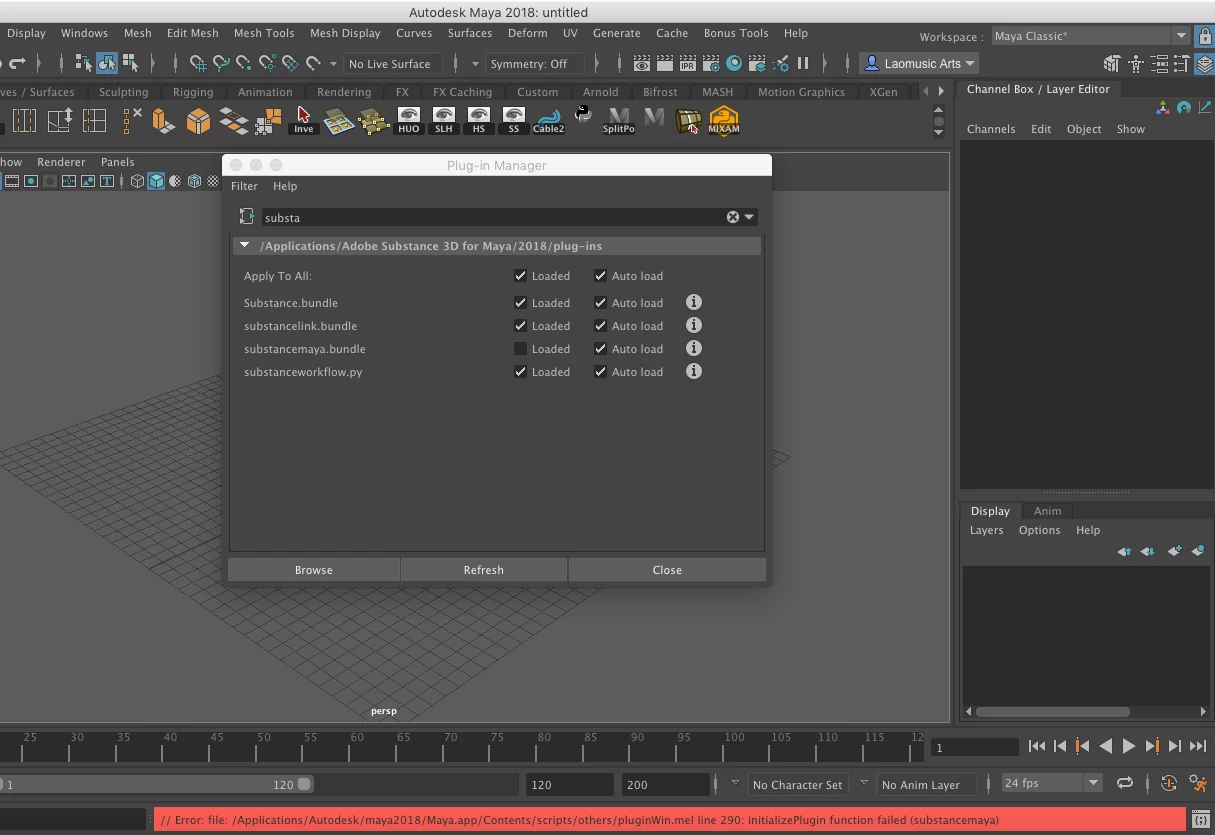This screenshot has width=1215, height=835.
Task: Show info for substanceworkflow.py
Action: 694,371
